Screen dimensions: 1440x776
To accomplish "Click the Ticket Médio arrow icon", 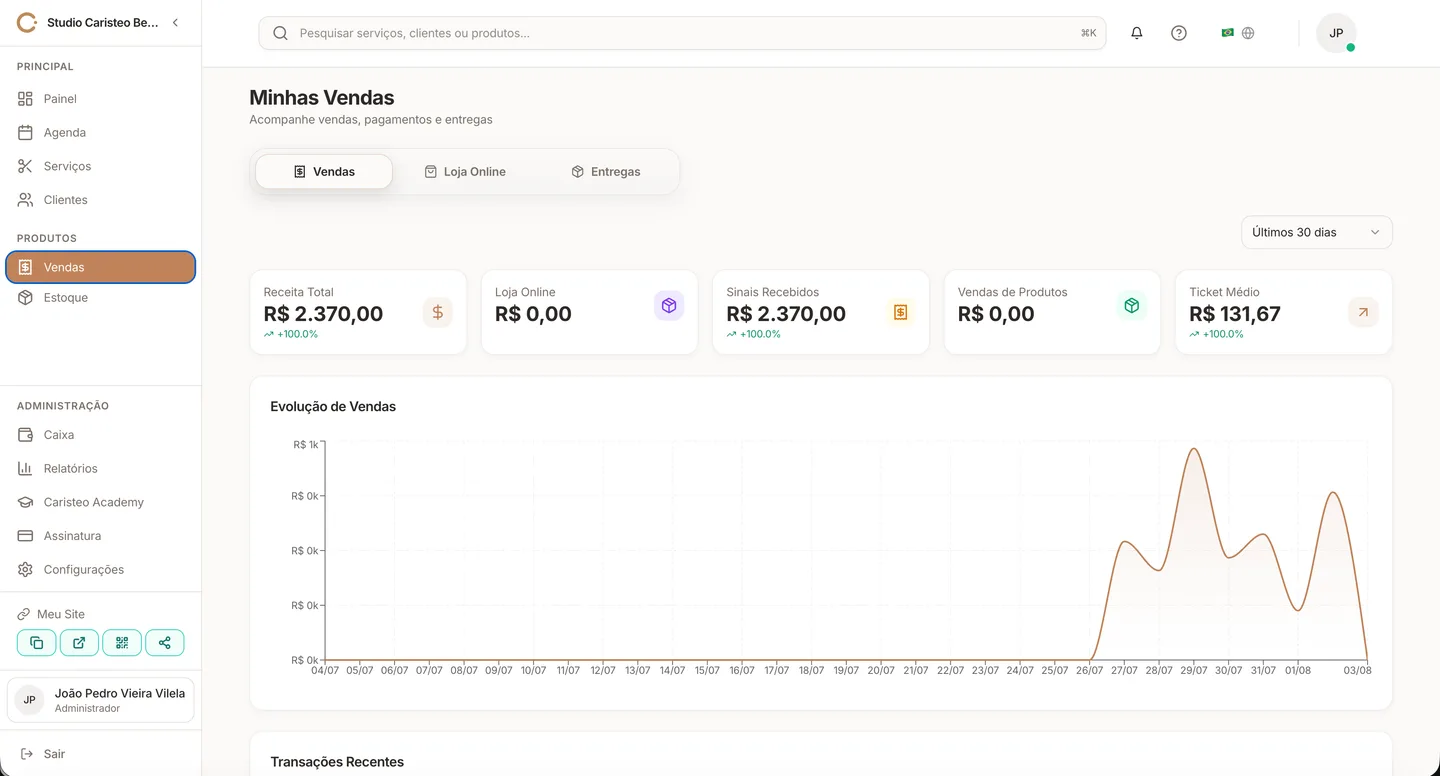I will pyautogui.click(x=1363, y=312).
